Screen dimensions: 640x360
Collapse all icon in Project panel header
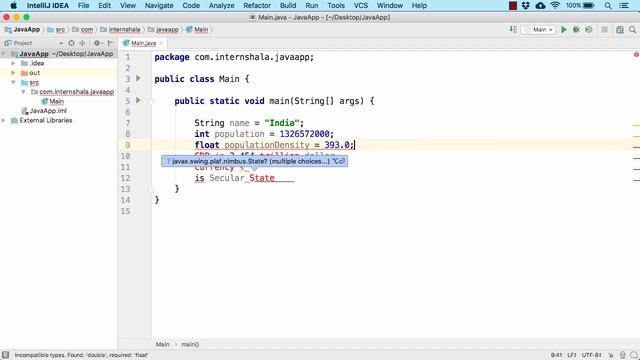click(x=82, y=43)
